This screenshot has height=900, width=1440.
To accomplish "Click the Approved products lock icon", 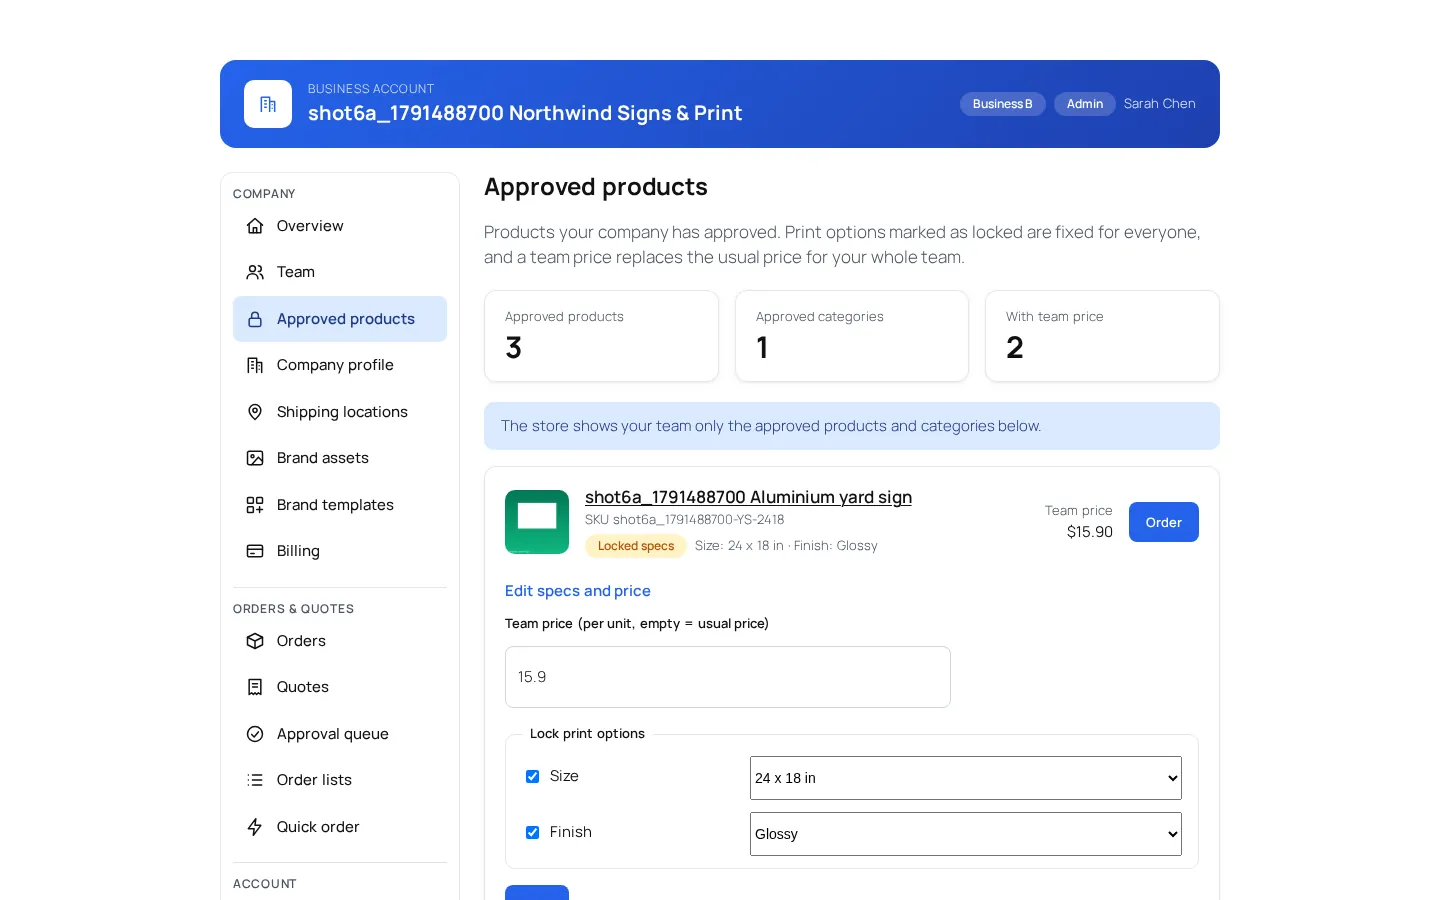I will pyautogui.click(x=255, y=319).
